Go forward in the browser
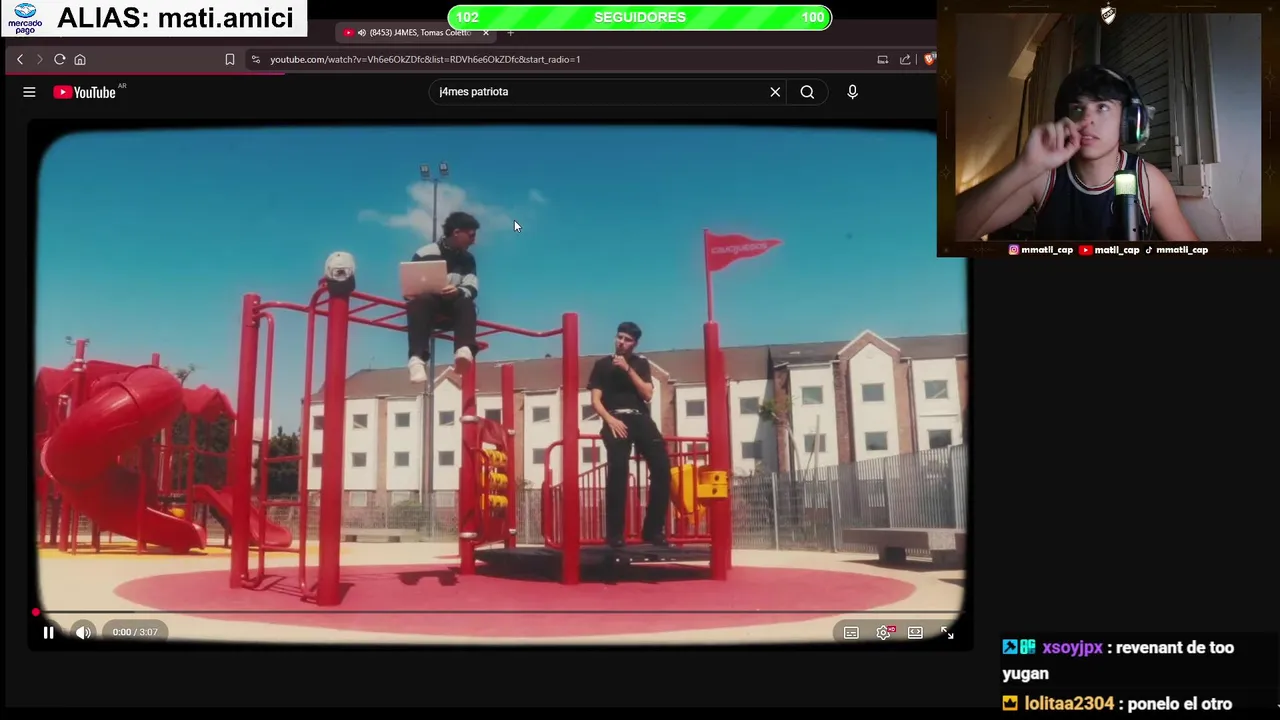 pos(39,59)
